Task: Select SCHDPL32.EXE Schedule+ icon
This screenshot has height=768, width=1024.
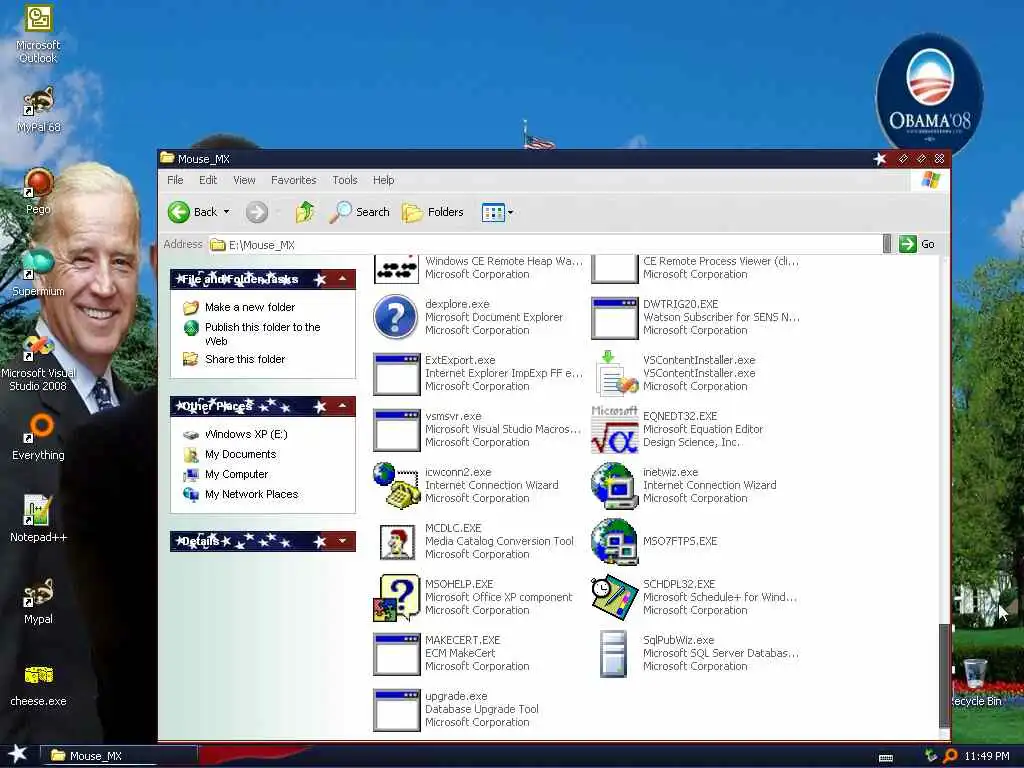Action: click(x=614, y=597)
